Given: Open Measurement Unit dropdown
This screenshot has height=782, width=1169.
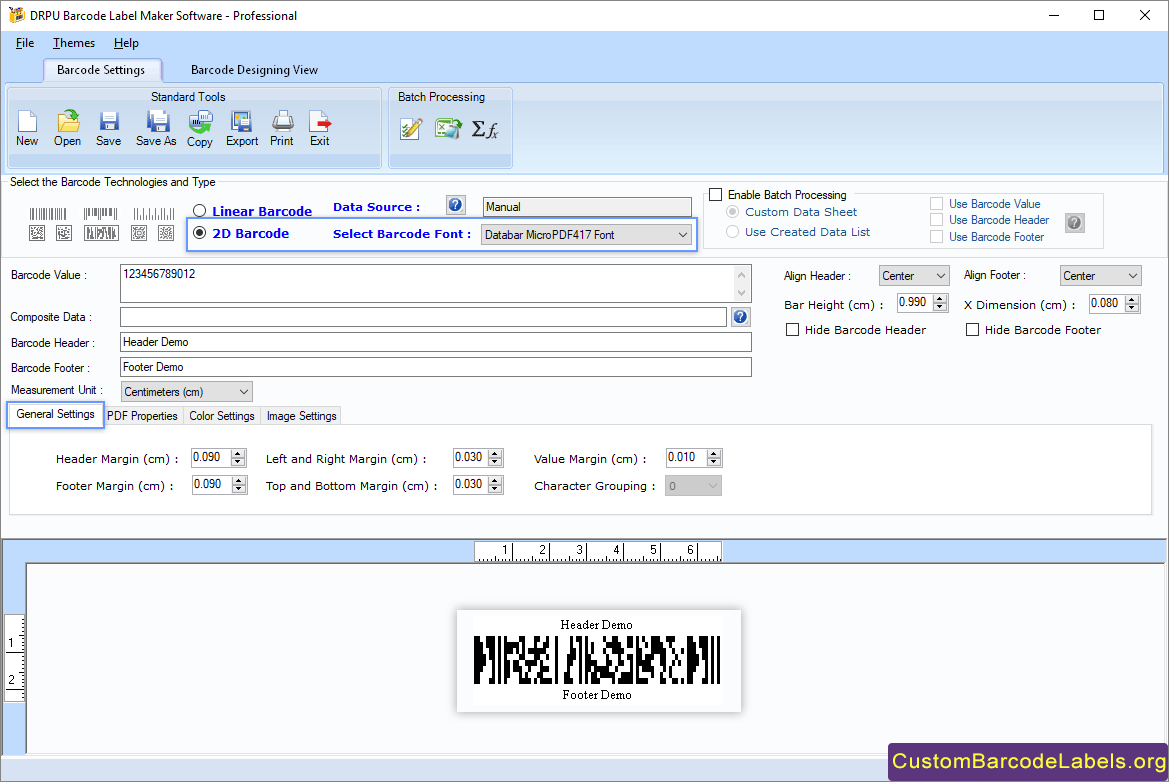Looking at the screenshot, I should click(186, 391).
